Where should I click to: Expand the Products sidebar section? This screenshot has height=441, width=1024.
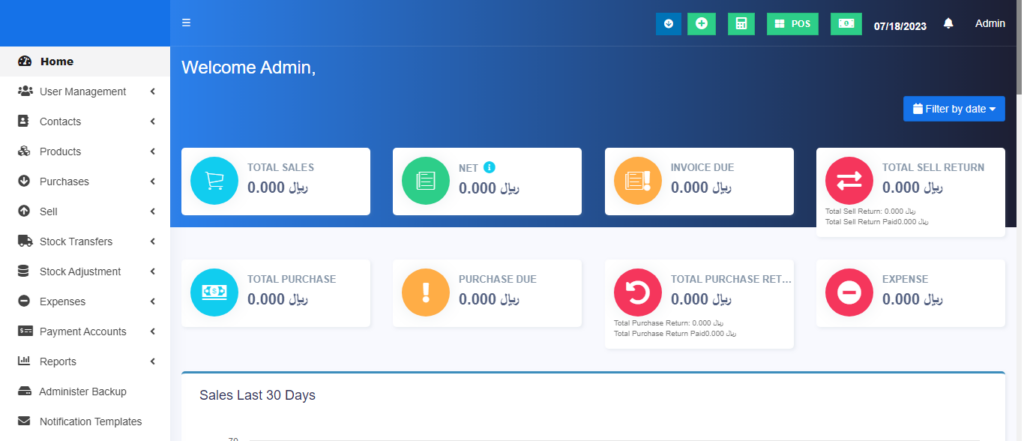point(84,152)
